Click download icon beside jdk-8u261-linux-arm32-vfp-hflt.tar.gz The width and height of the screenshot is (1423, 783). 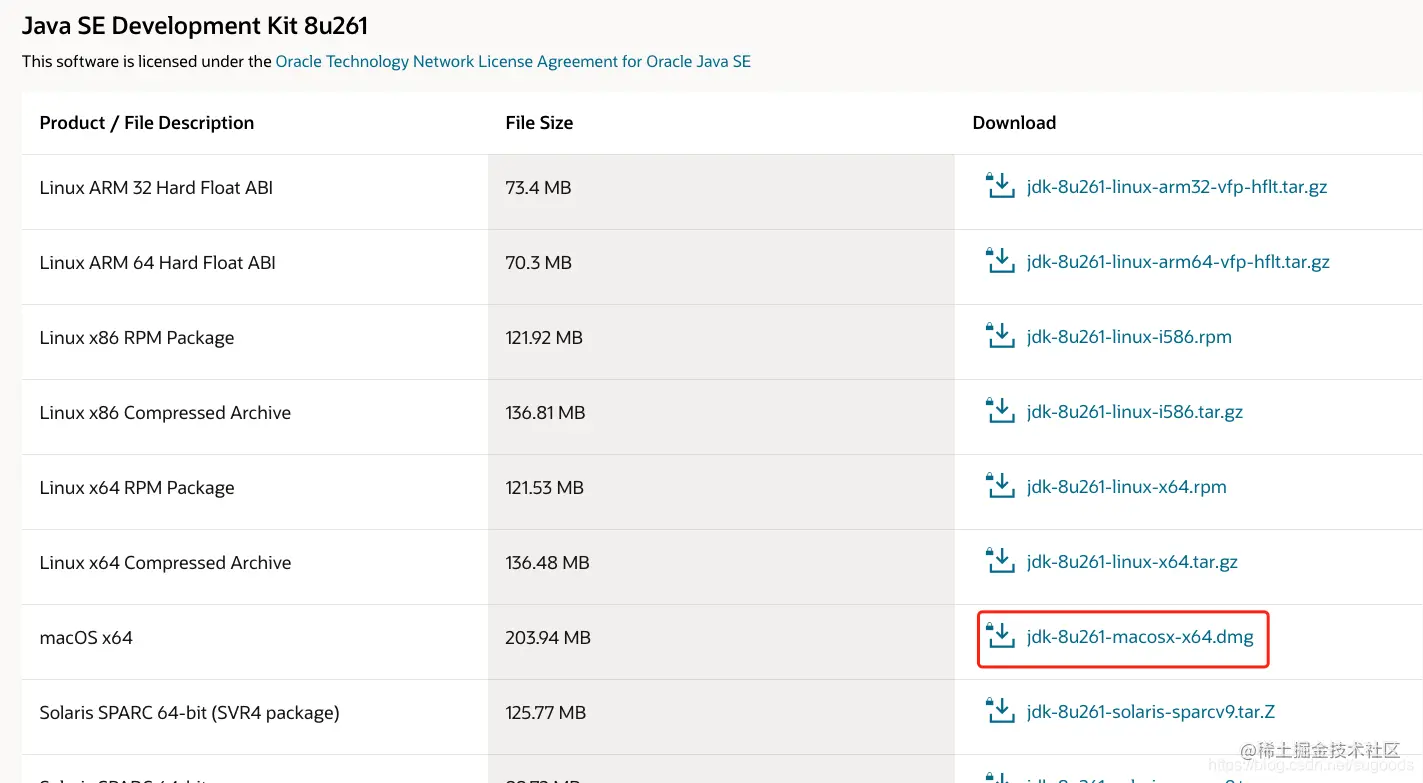coord(1000,186)
